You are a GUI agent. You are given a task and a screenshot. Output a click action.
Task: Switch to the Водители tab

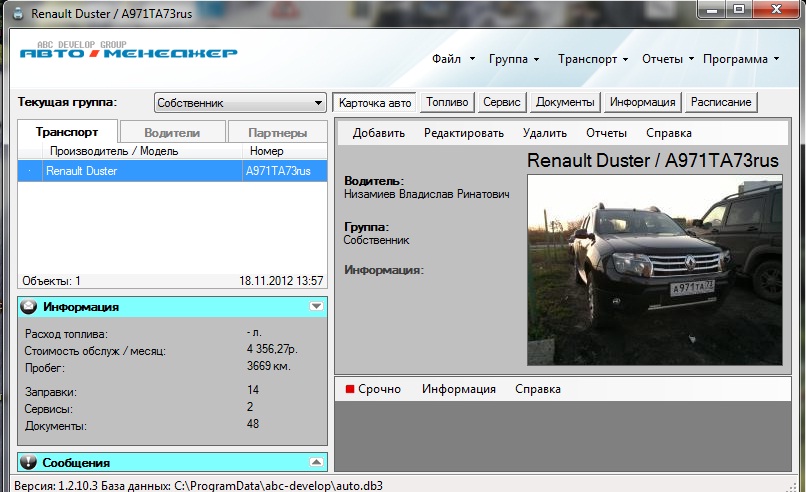[x=172, y=132]
